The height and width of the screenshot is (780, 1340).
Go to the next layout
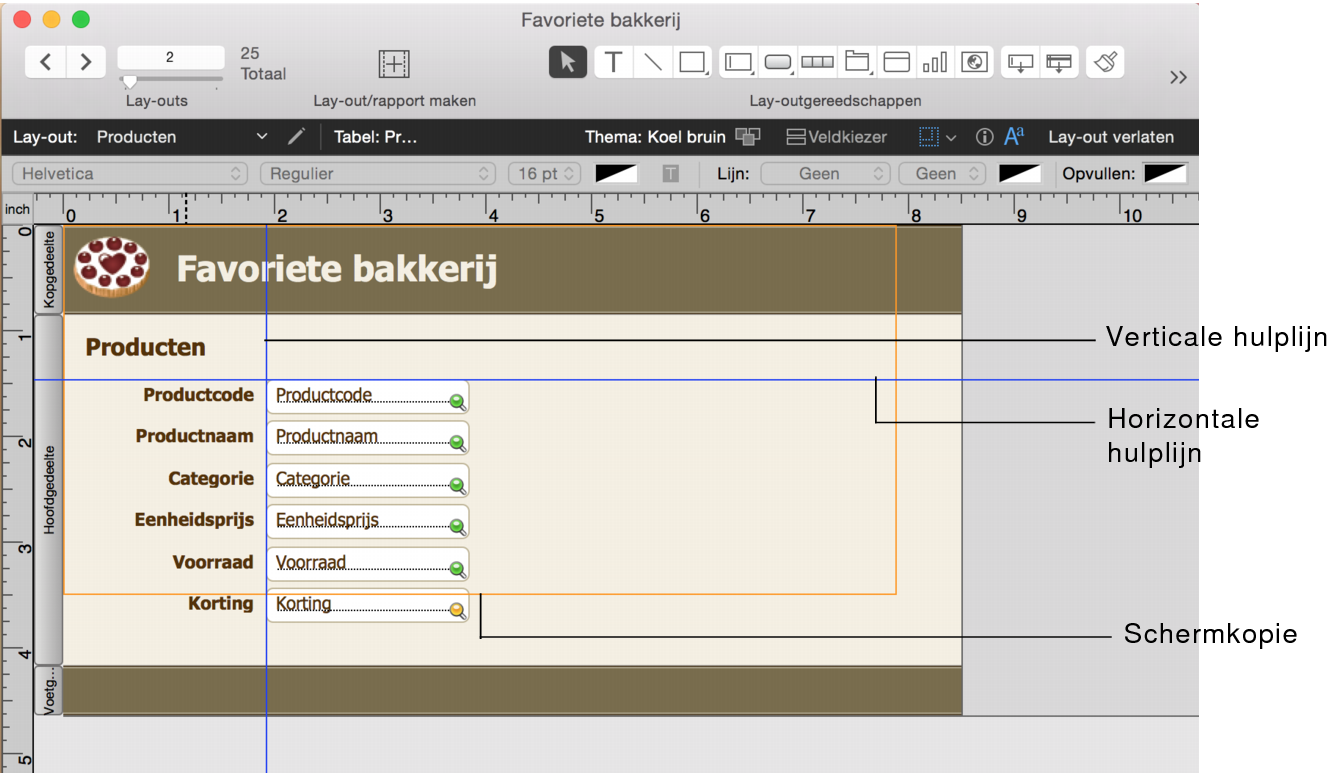coord(86,62)
